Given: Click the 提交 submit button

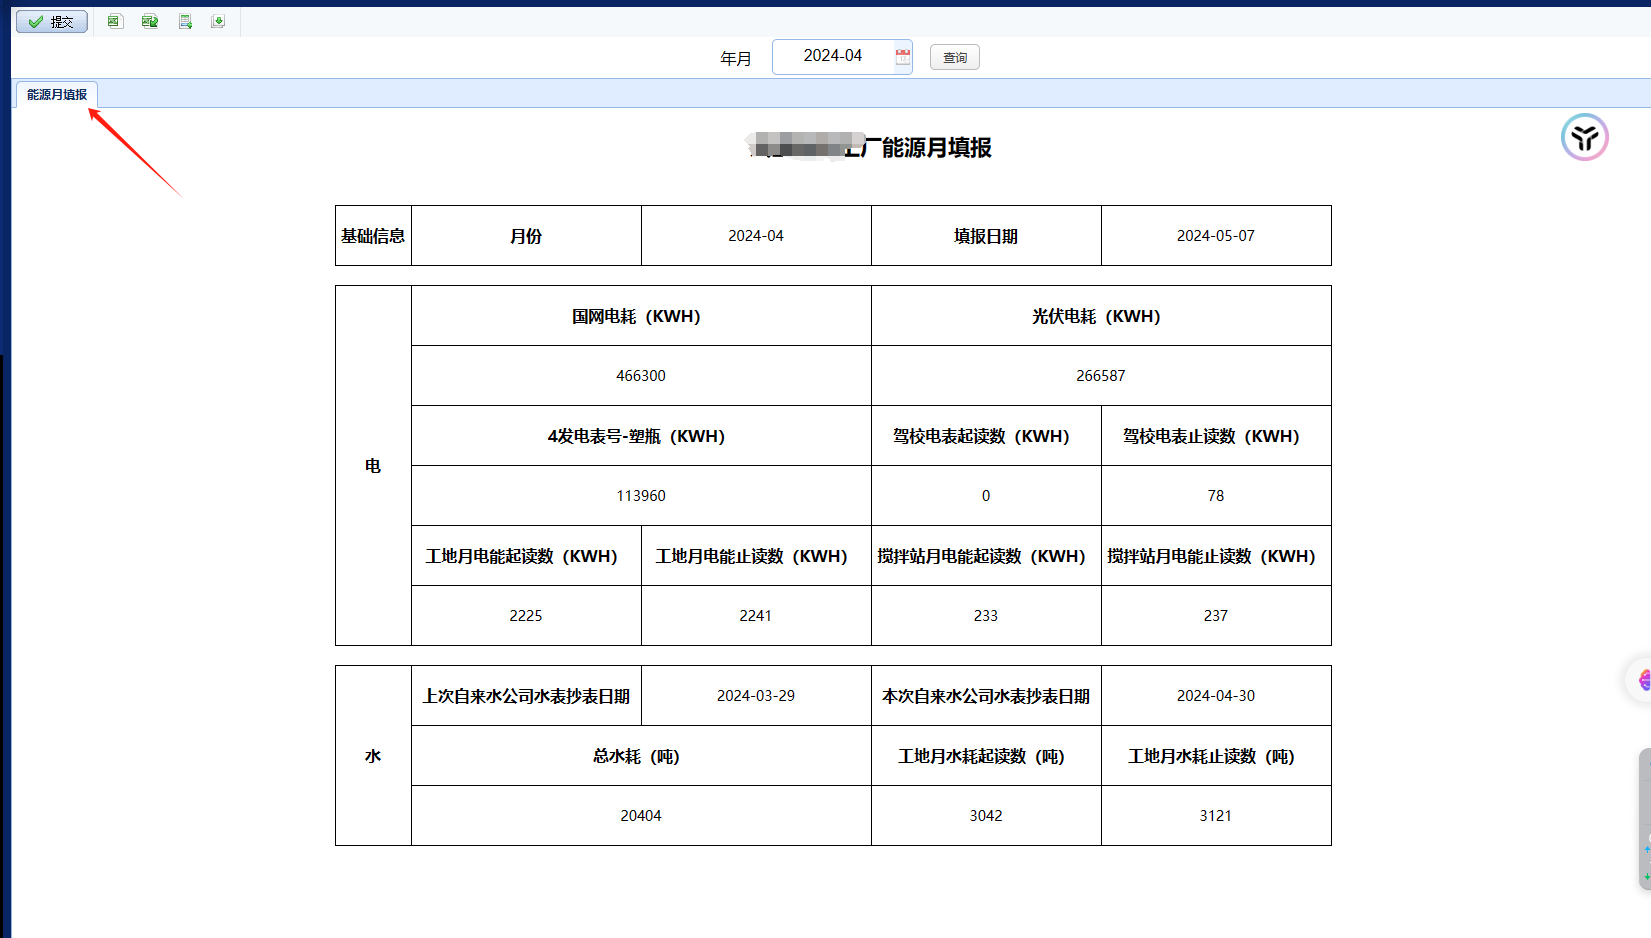Looking at the screenshot, I should pos(52,22).
